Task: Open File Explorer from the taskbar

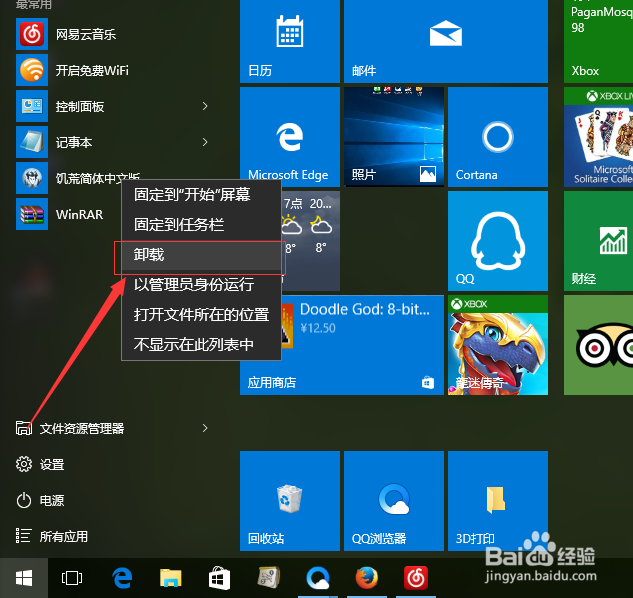Action: 170,578
